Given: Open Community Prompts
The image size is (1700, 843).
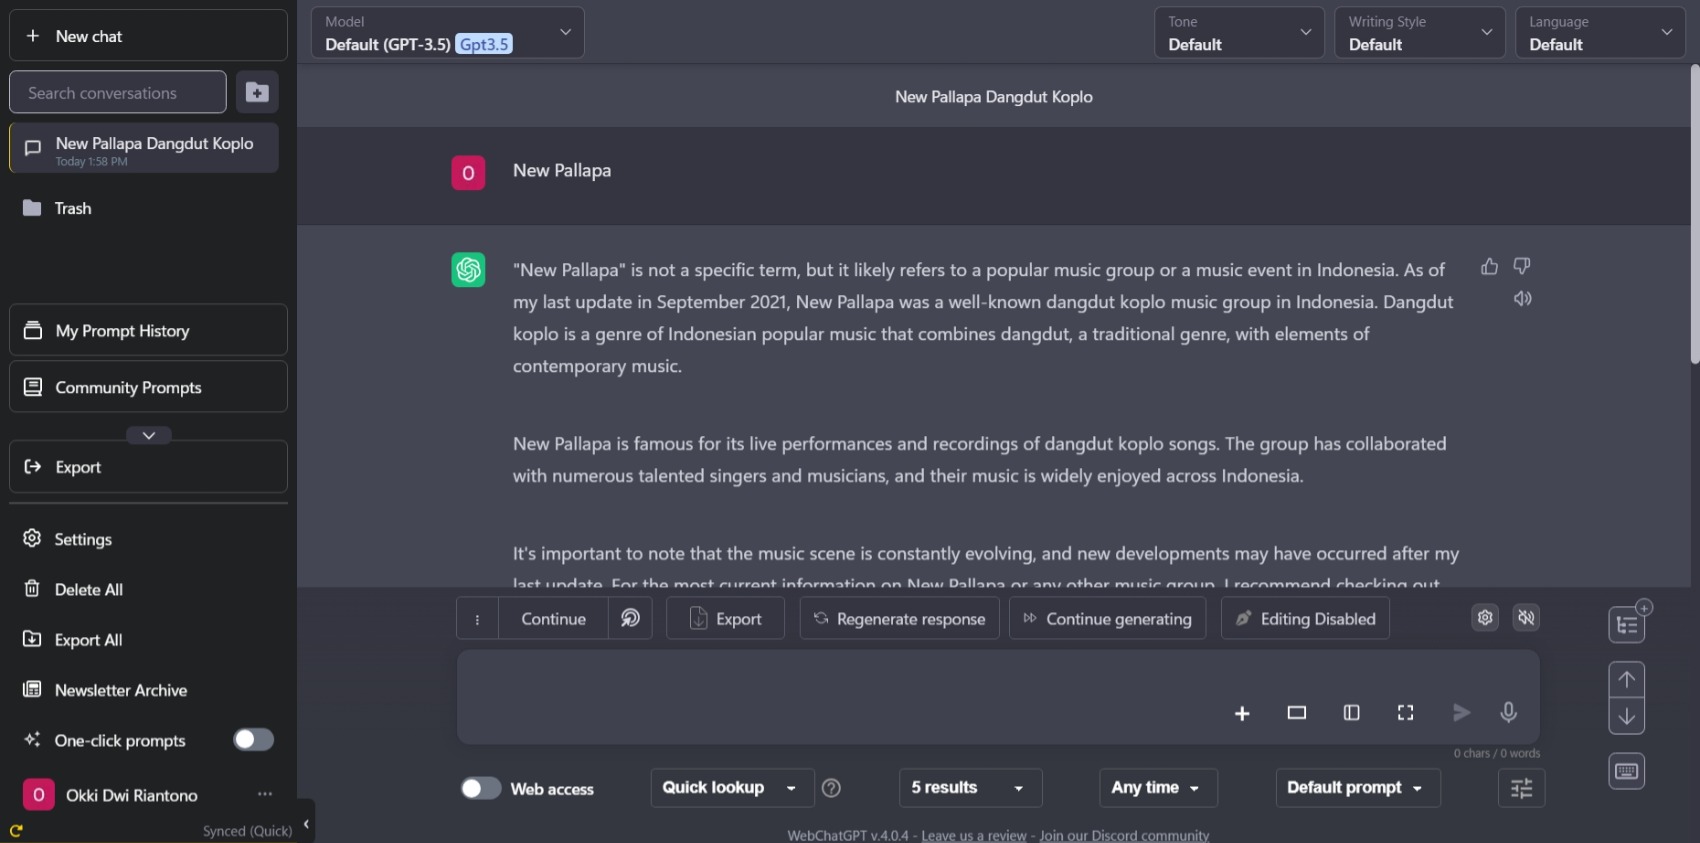Looking at the screenshot, I should [x=148, y=387].
